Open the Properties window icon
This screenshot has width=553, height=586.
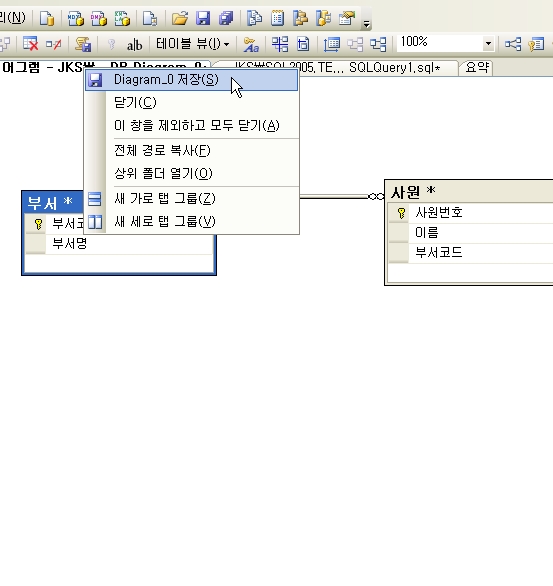[x=347, y=18]
